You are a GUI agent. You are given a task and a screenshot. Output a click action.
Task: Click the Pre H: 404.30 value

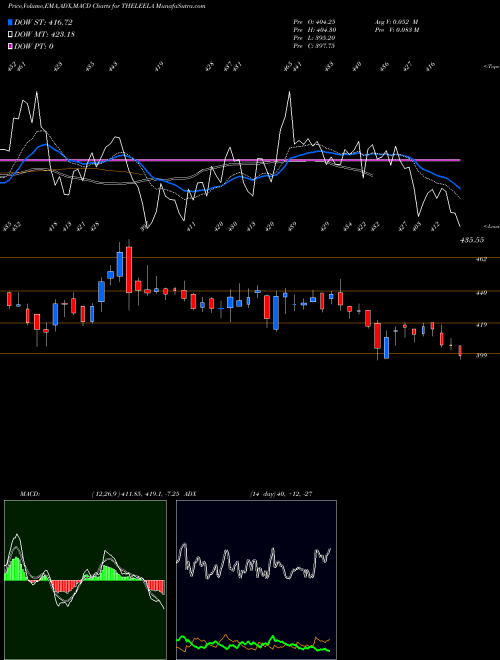point(314,30)
